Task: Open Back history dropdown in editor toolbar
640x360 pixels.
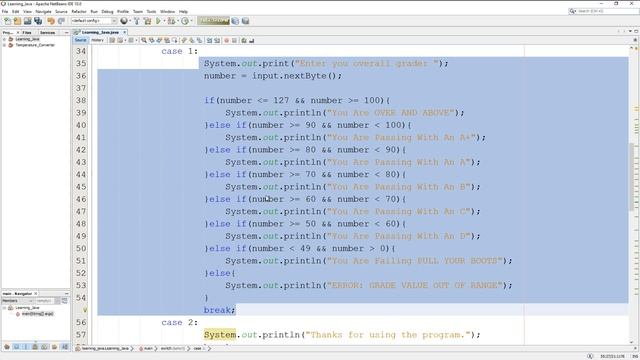Action: click(x=125, y=40)
